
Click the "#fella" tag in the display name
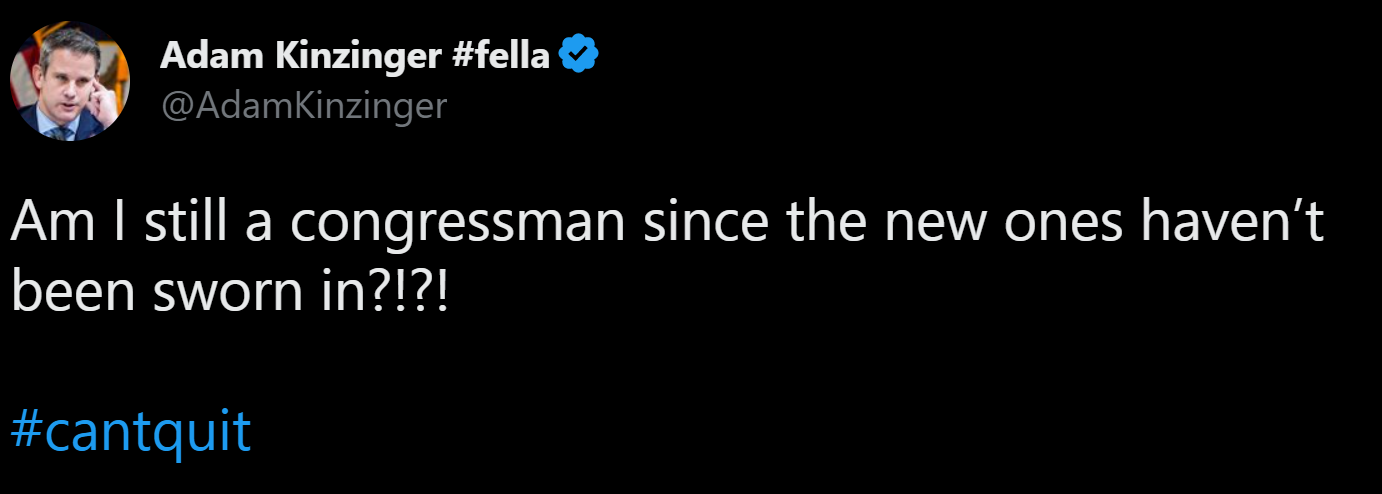tap(500, 57)
